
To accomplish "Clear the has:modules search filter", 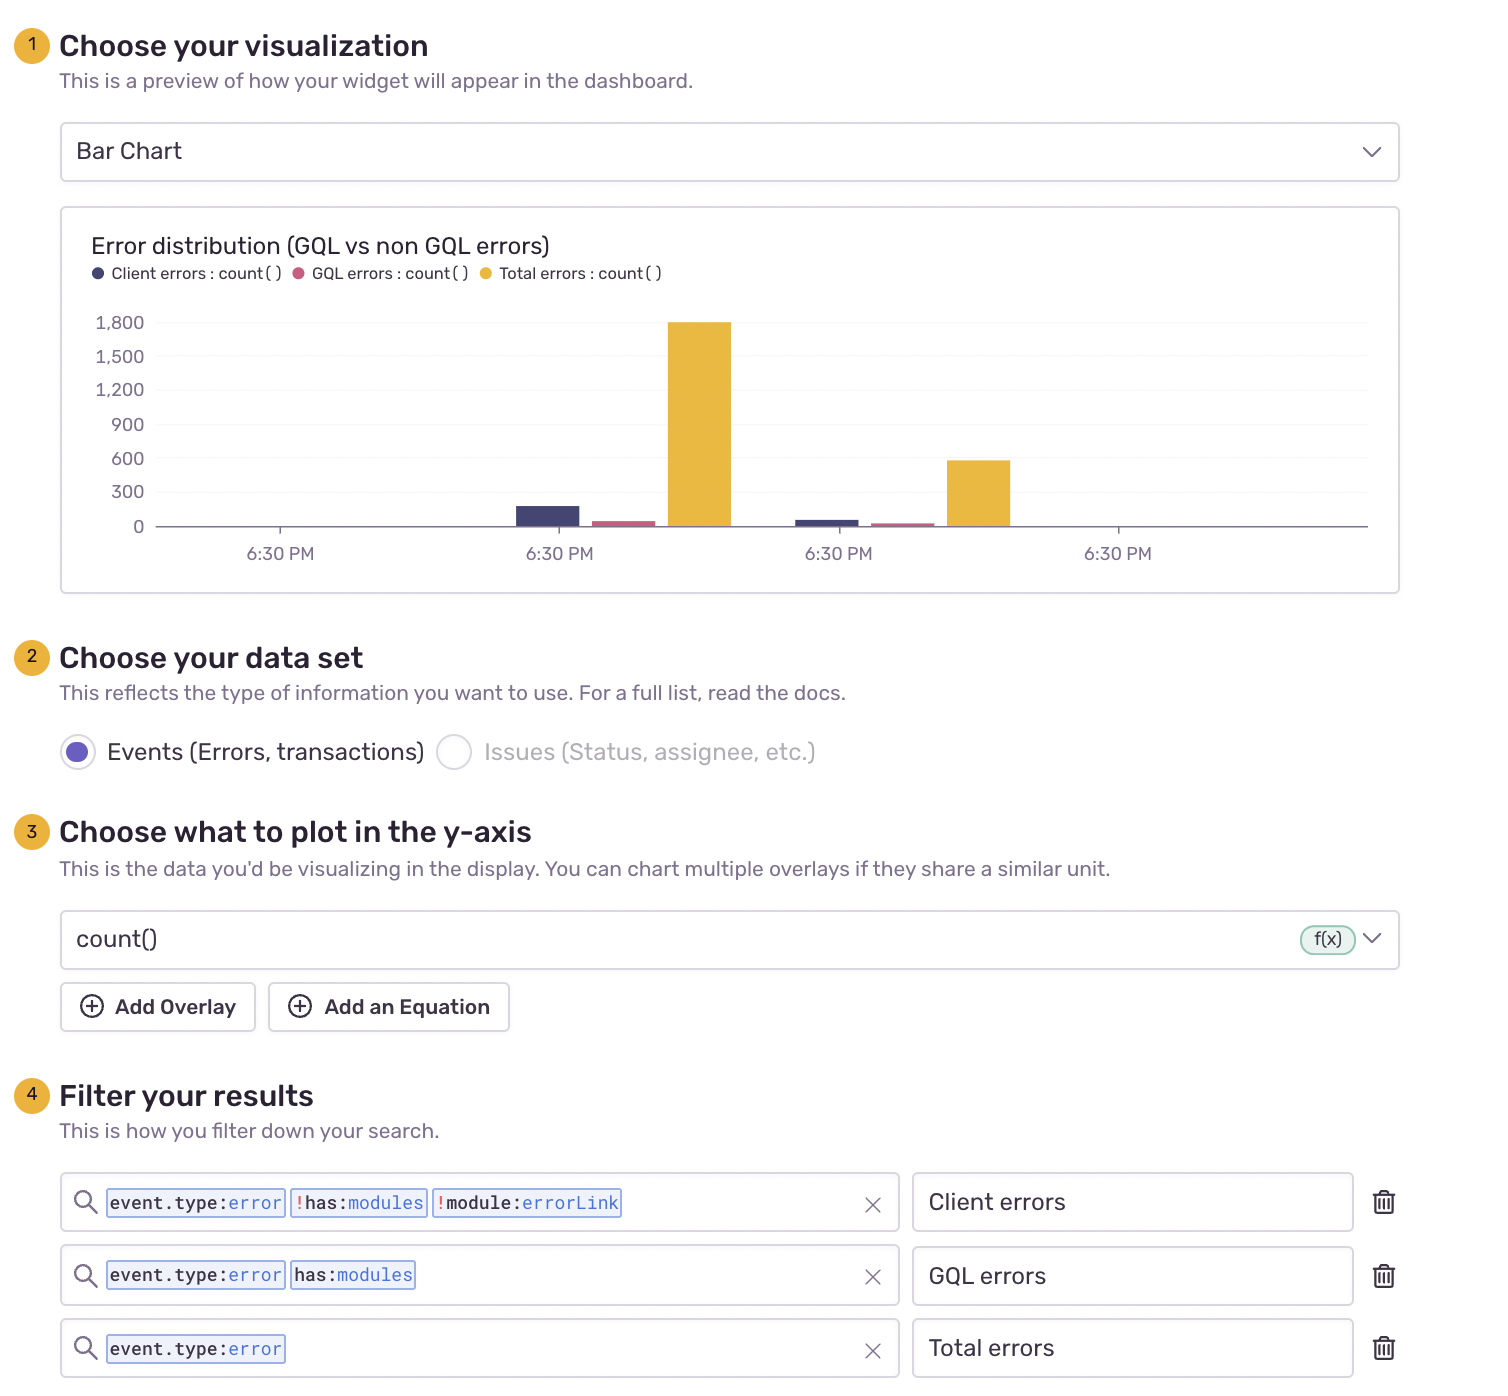I will coord(872,1277).
